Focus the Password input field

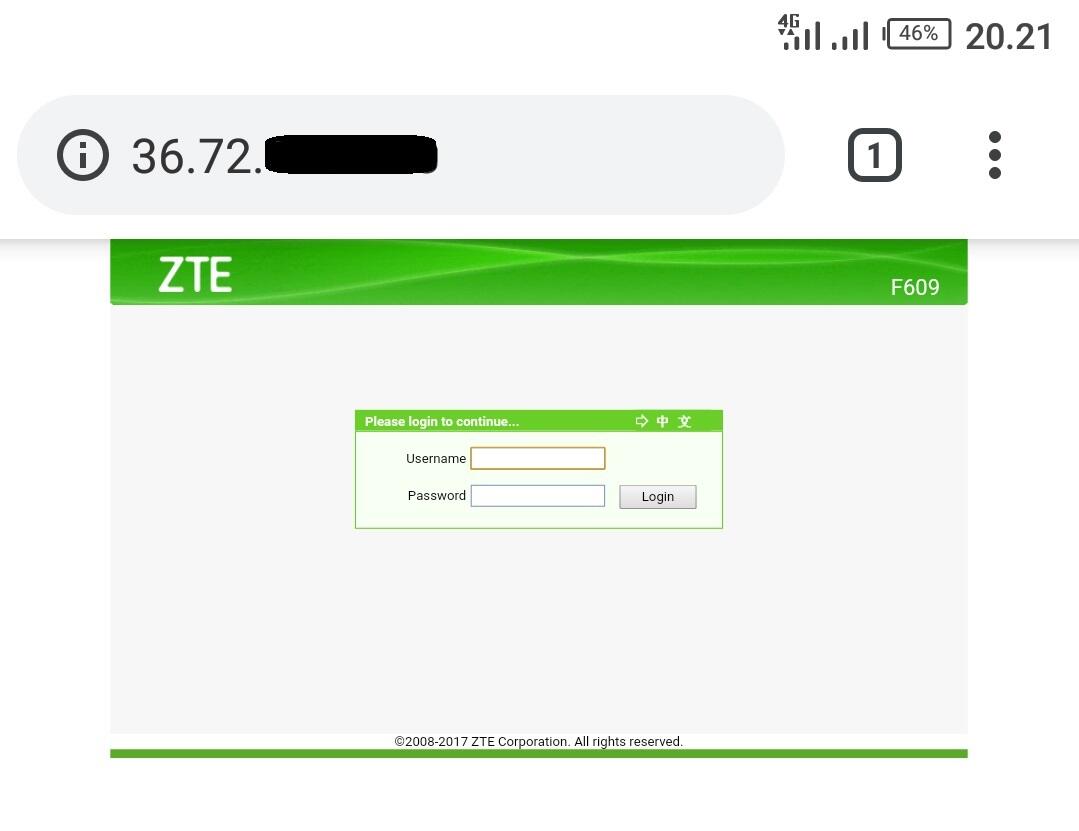click(537, 496)
